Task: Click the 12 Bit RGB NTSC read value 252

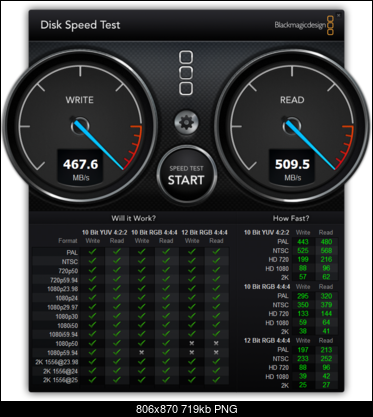Action: point(326,359)
